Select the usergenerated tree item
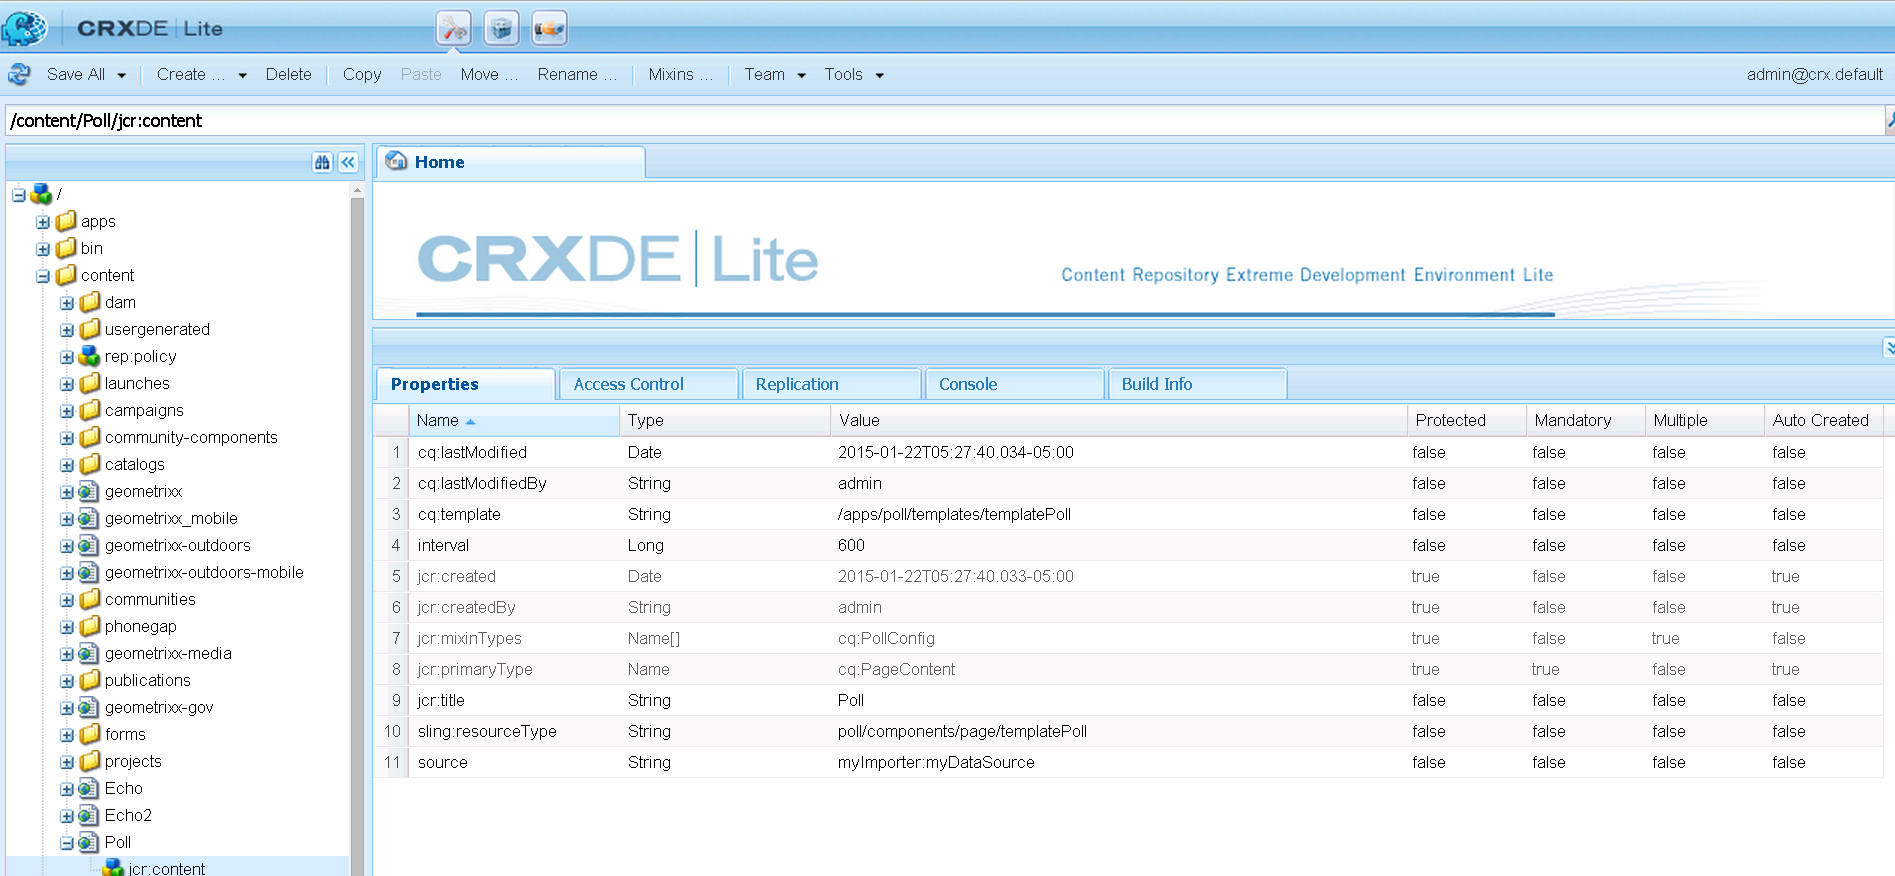 (157, 329)
